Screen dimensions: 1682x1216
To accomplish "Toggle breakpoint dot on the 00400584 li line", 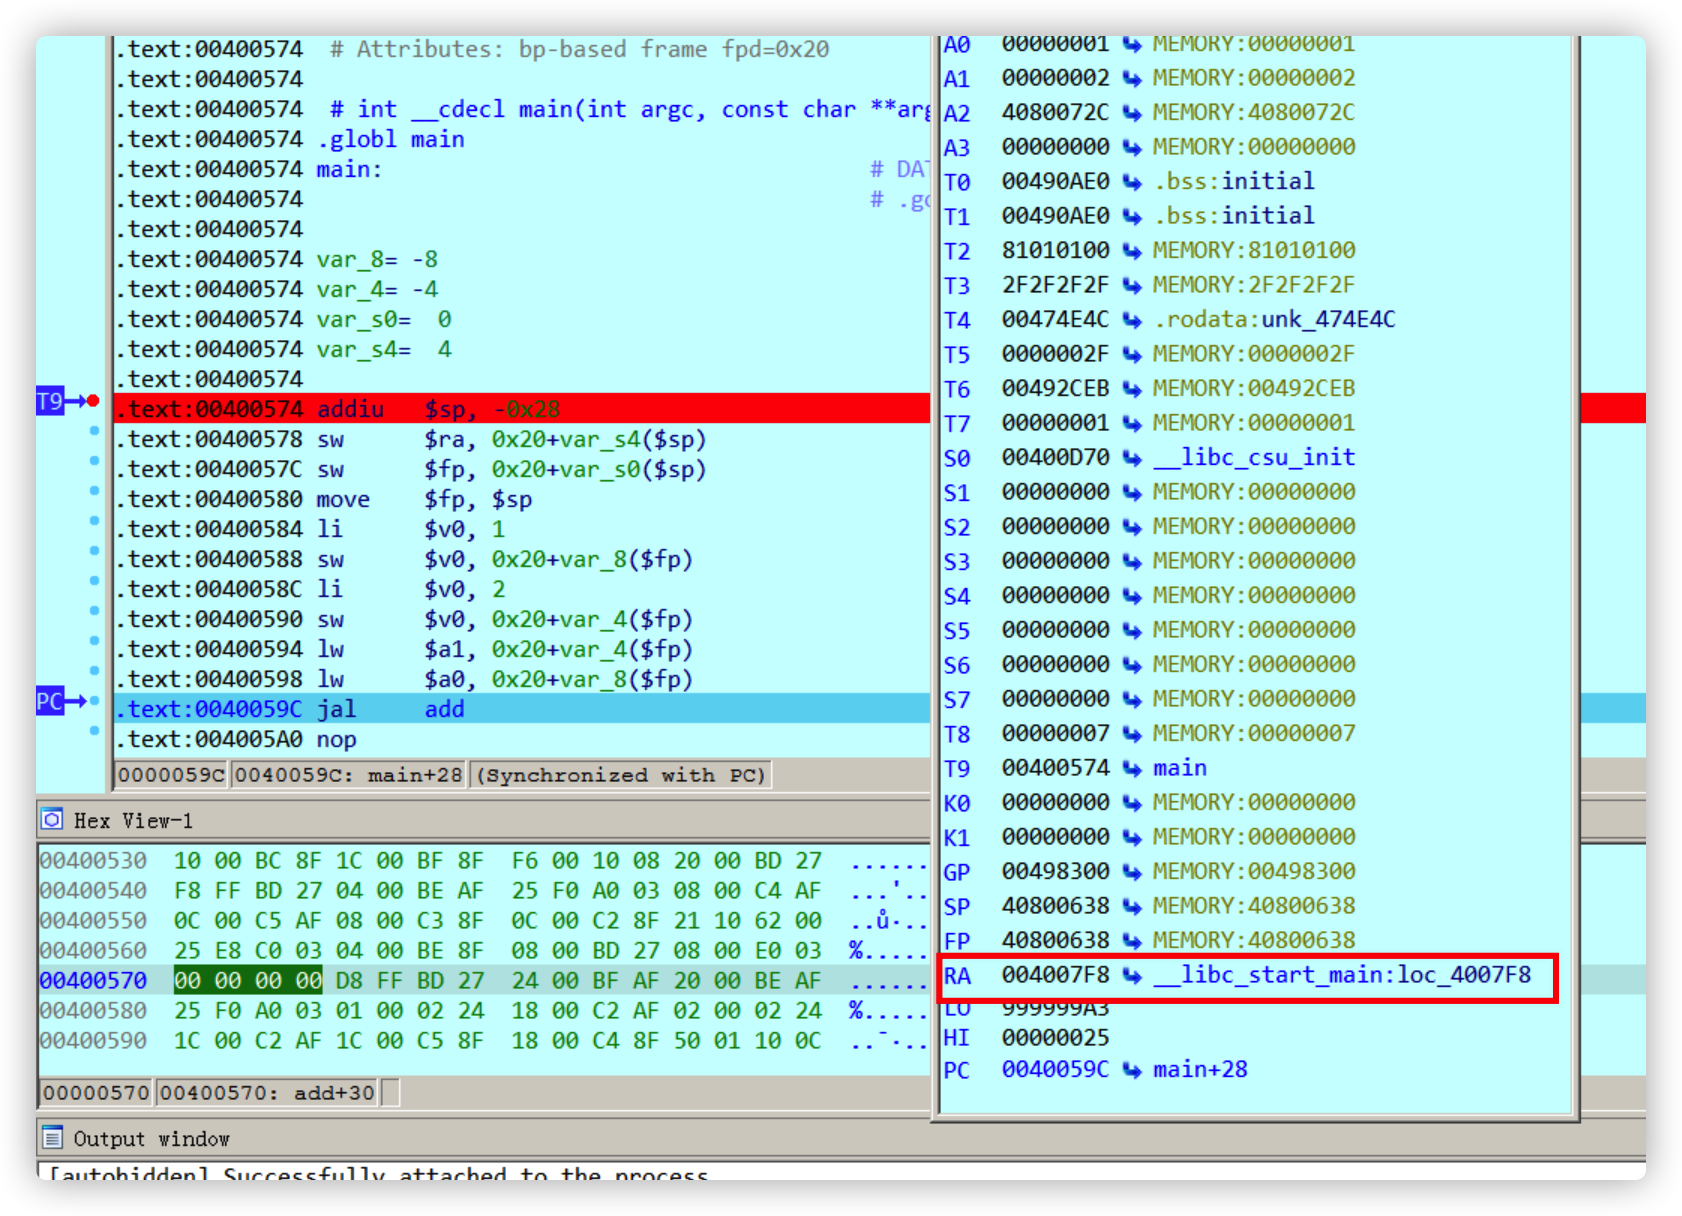I will (94, 521).
